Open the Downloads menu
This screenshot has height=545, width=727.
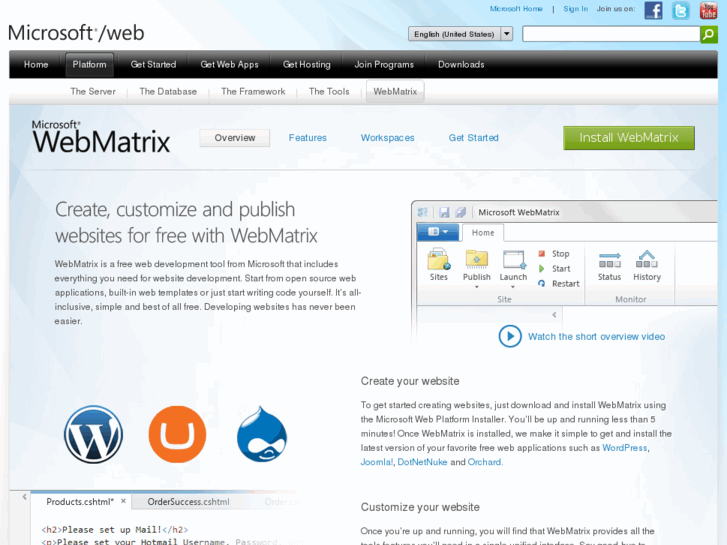pyautogui.click(x=461, y=64)
